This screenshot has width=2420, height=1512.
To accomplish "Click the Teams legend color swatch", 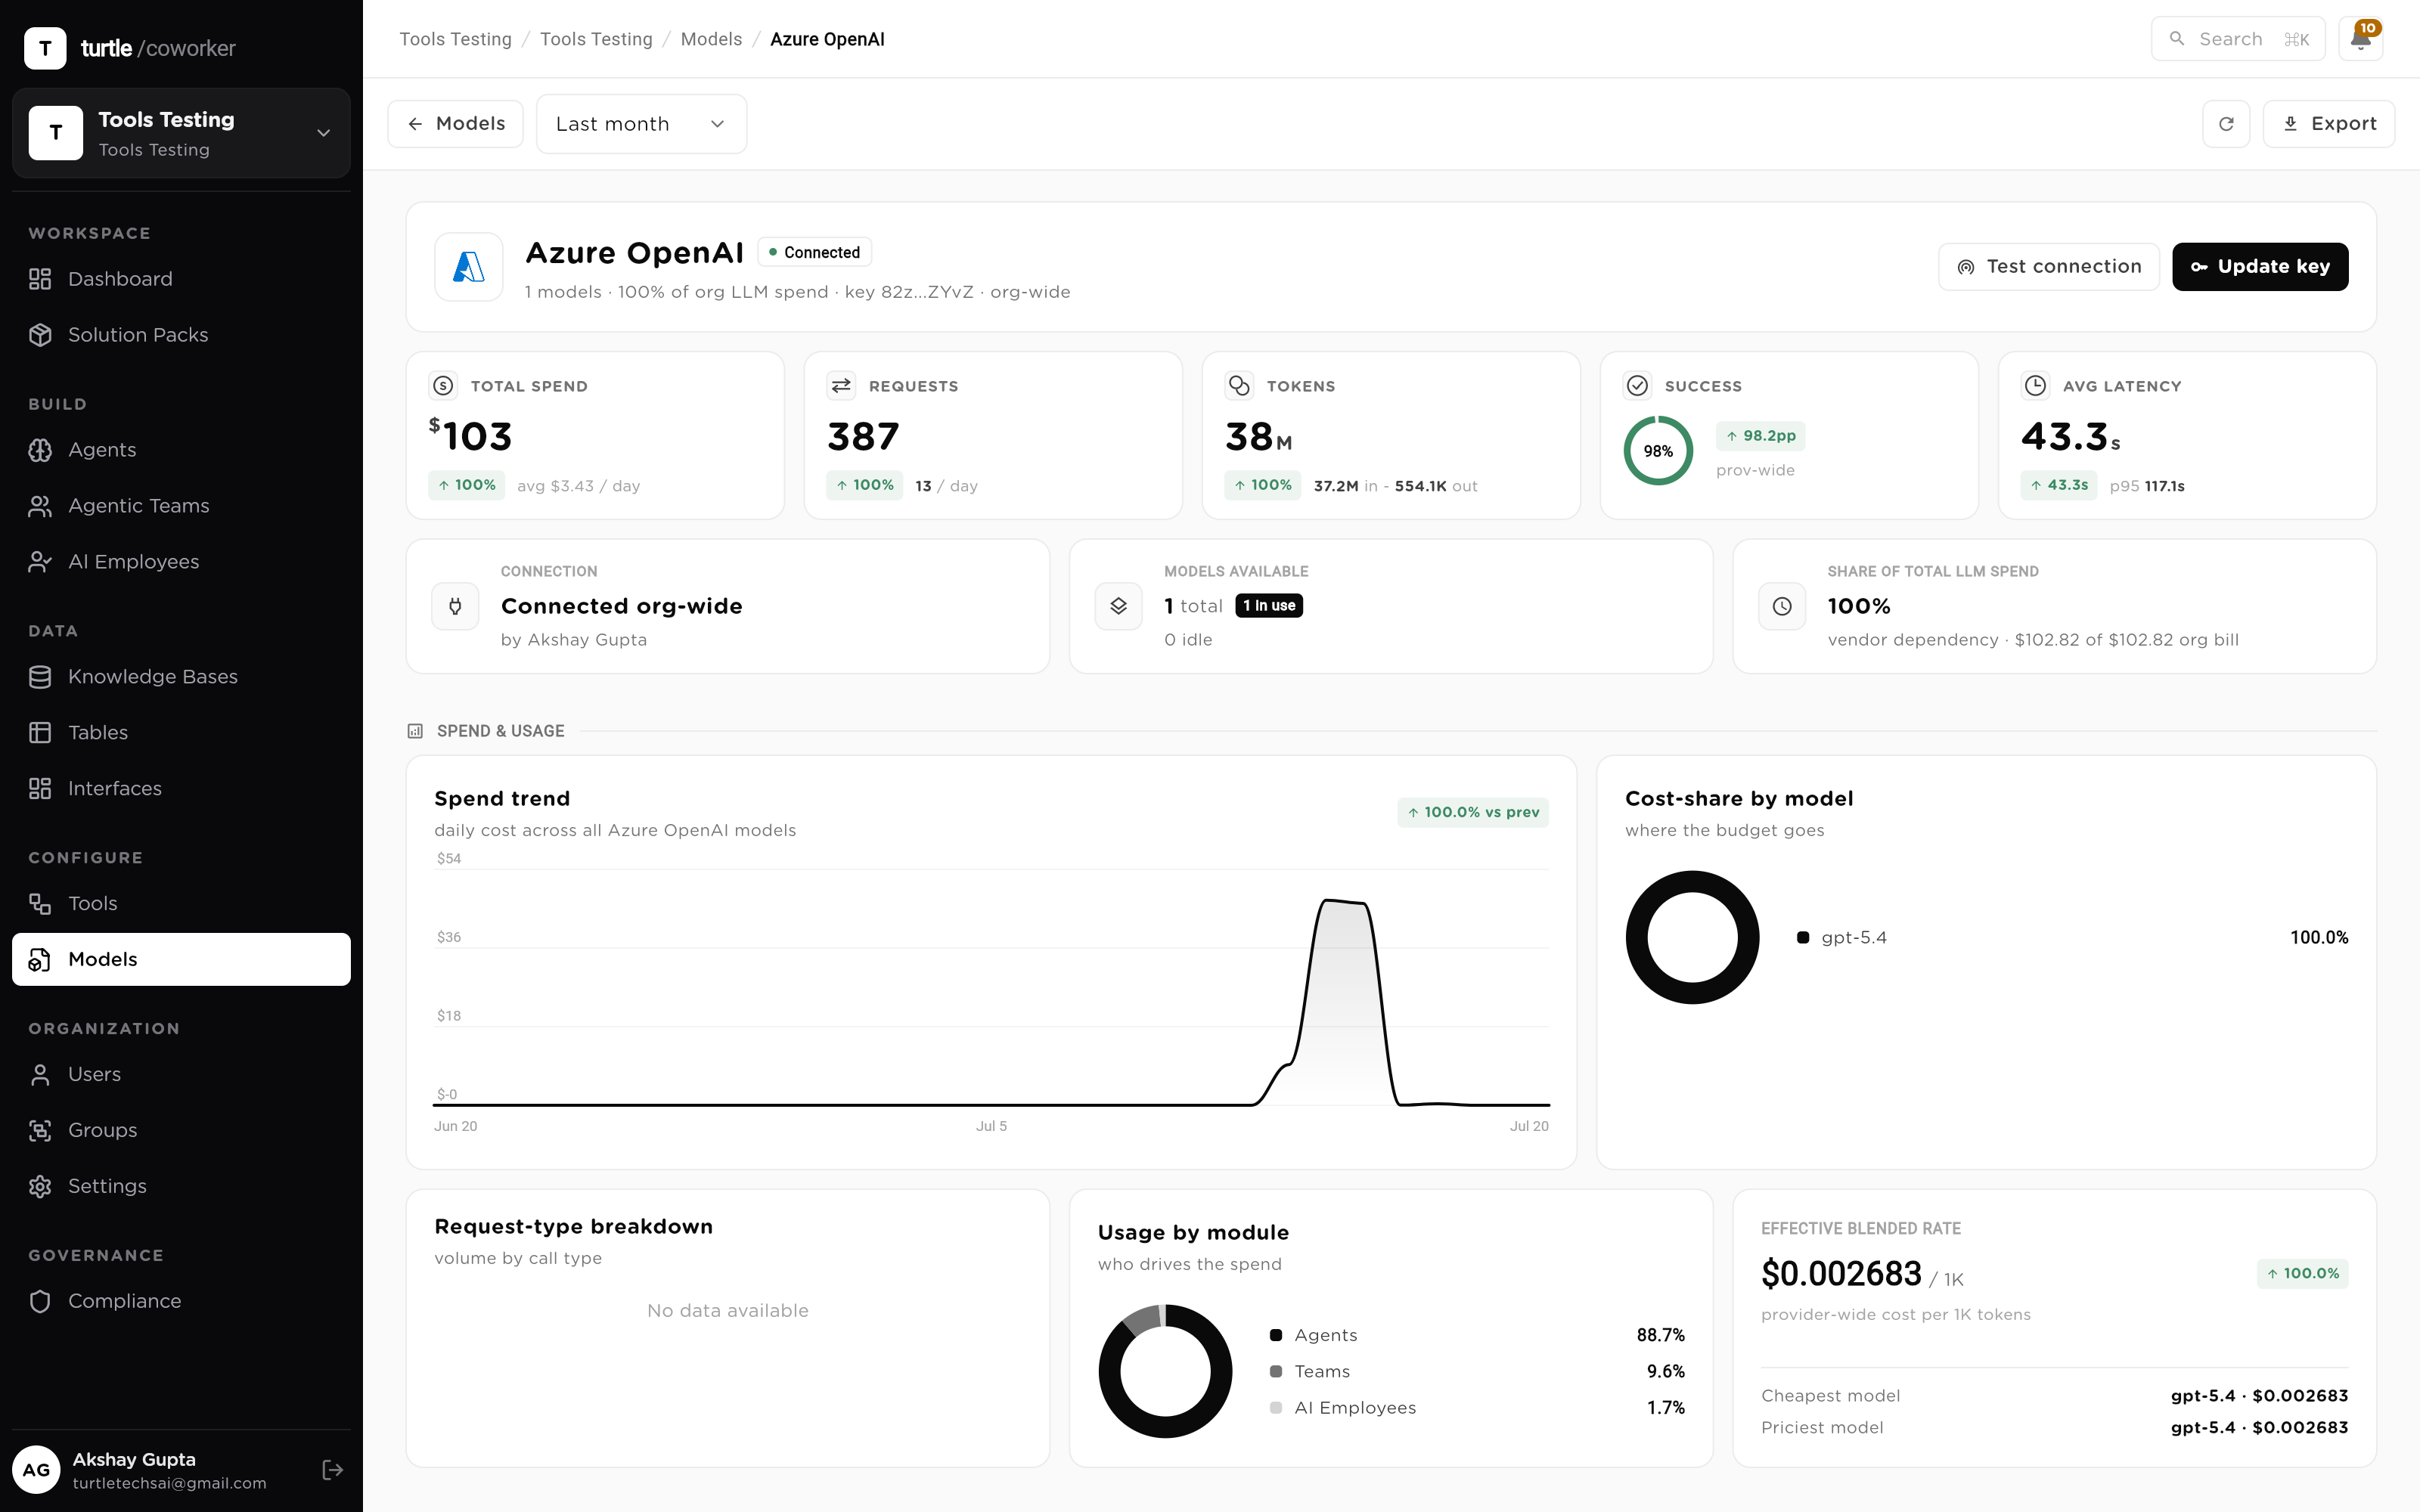I will coord(1276,1372).
